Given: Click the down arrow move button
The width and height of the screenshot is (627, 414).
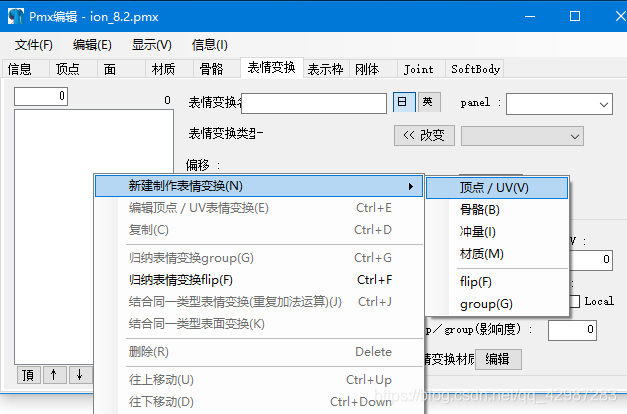Looking at the screenshot, I should (80, 376).
